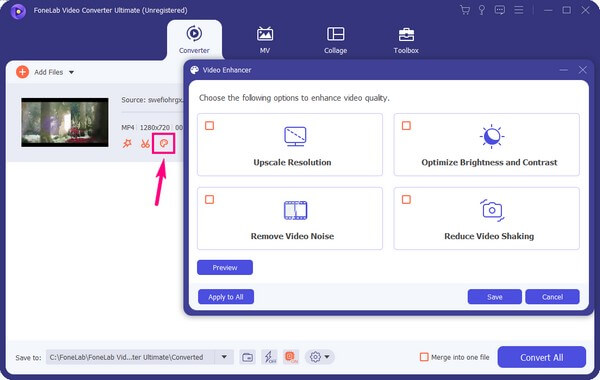Open the Video Enhancer palette icon
The height and width of the screenshot is (380, 600).
[164, 144]
